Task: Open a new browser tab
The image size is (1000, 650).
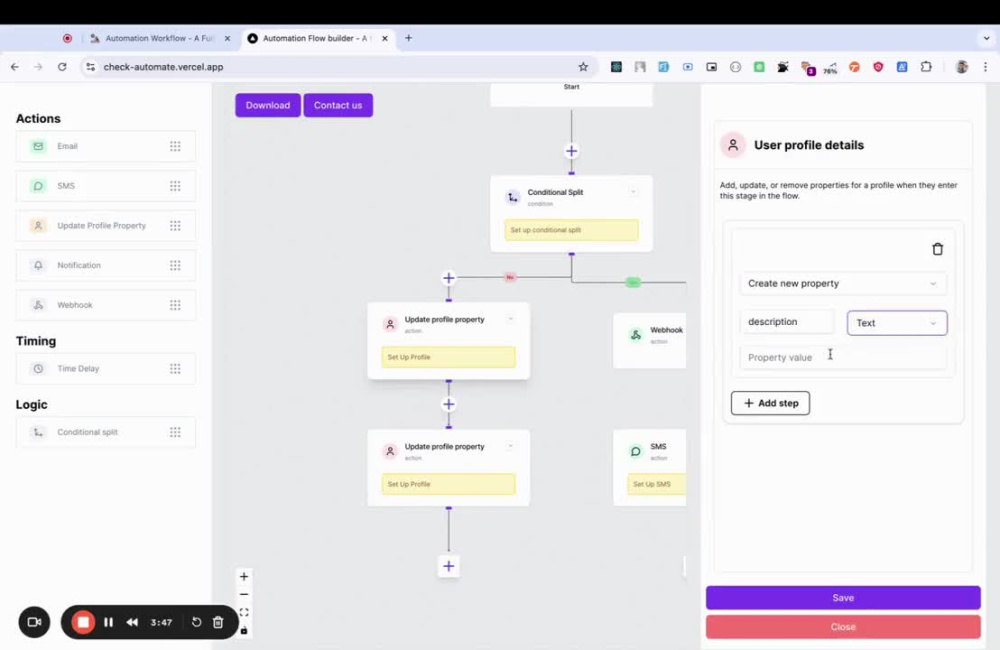Action: pyautogui.click(x=409, y=38)
